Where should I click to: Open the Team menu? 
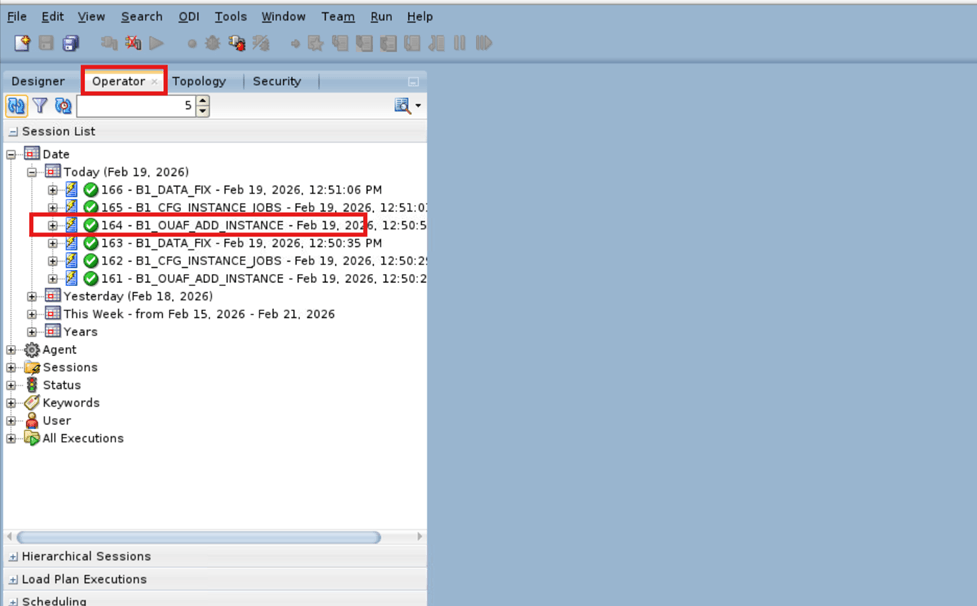(x=337, y=16)
